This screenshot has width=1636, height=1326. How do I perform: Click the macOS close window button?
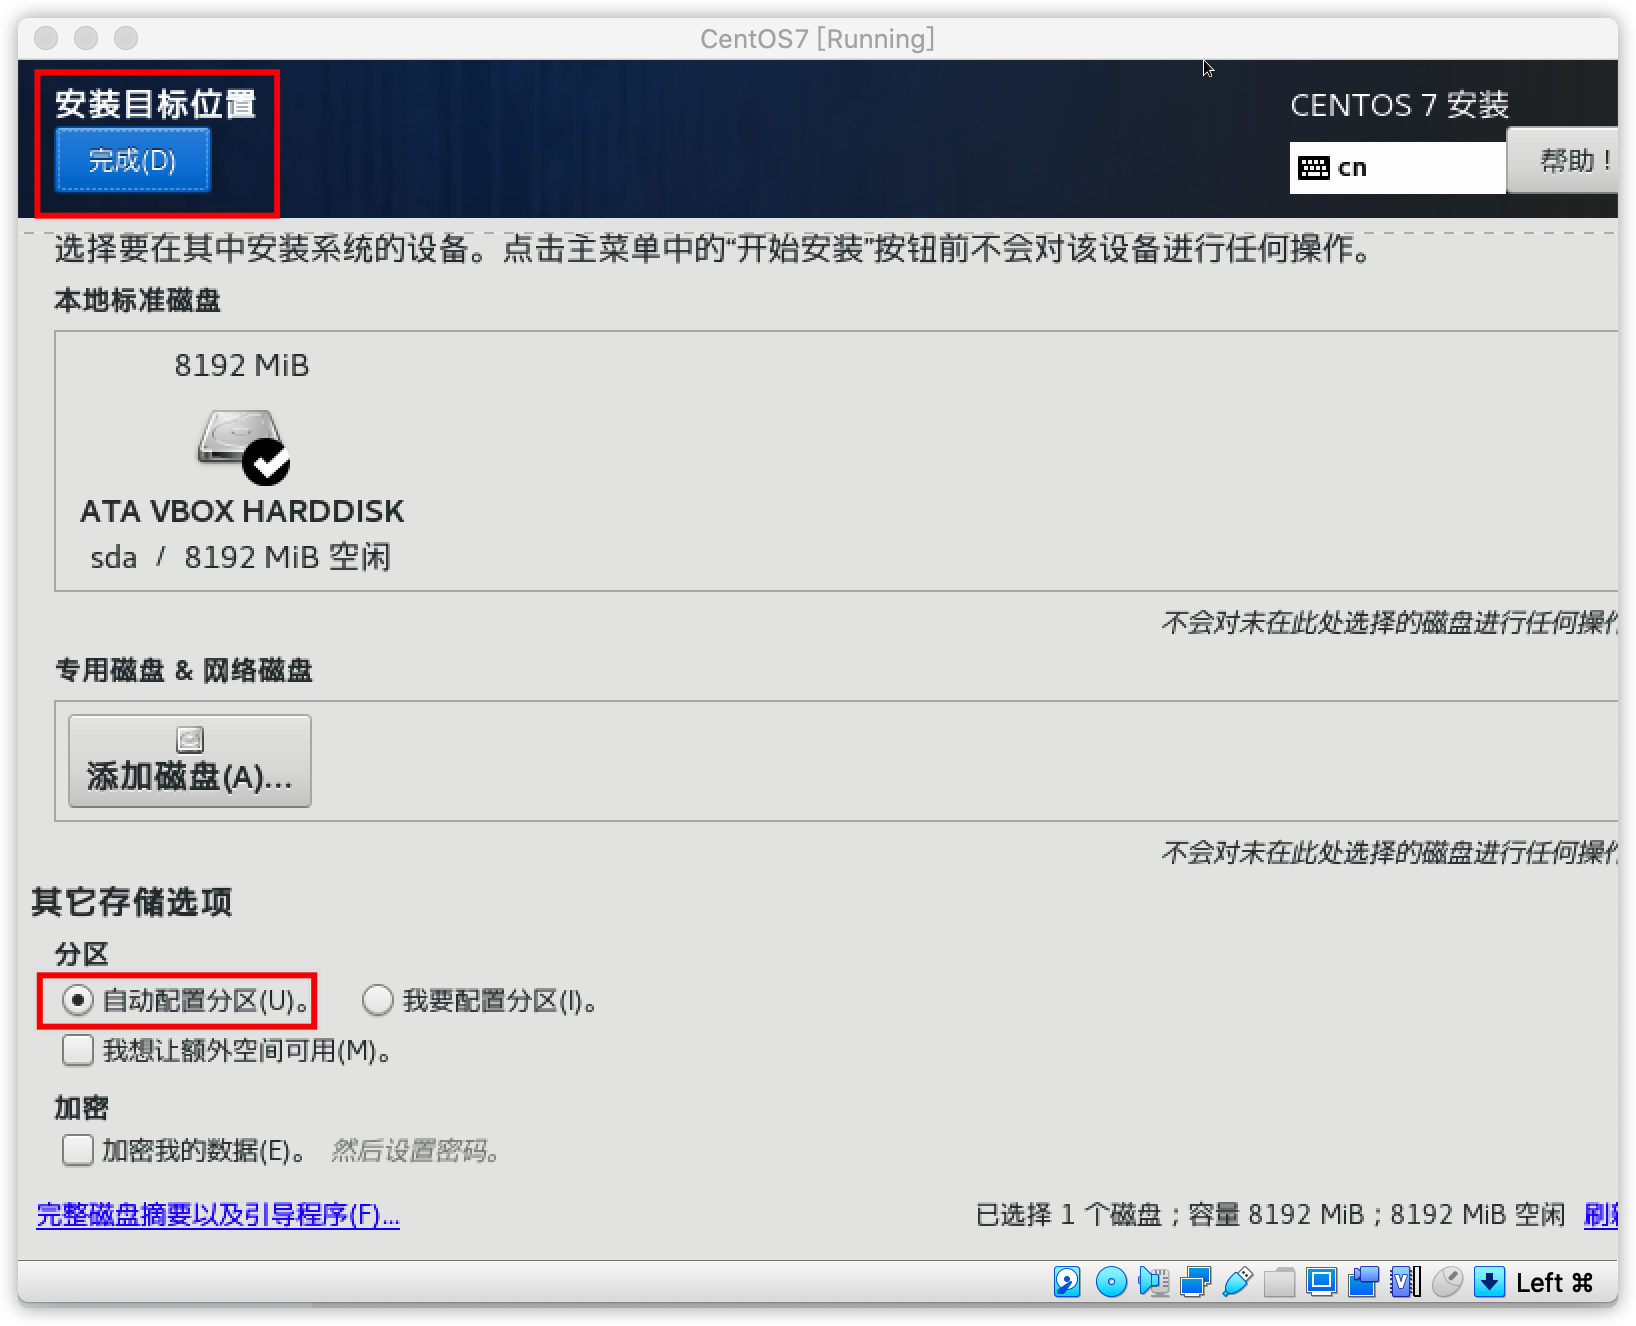[46, 38]
